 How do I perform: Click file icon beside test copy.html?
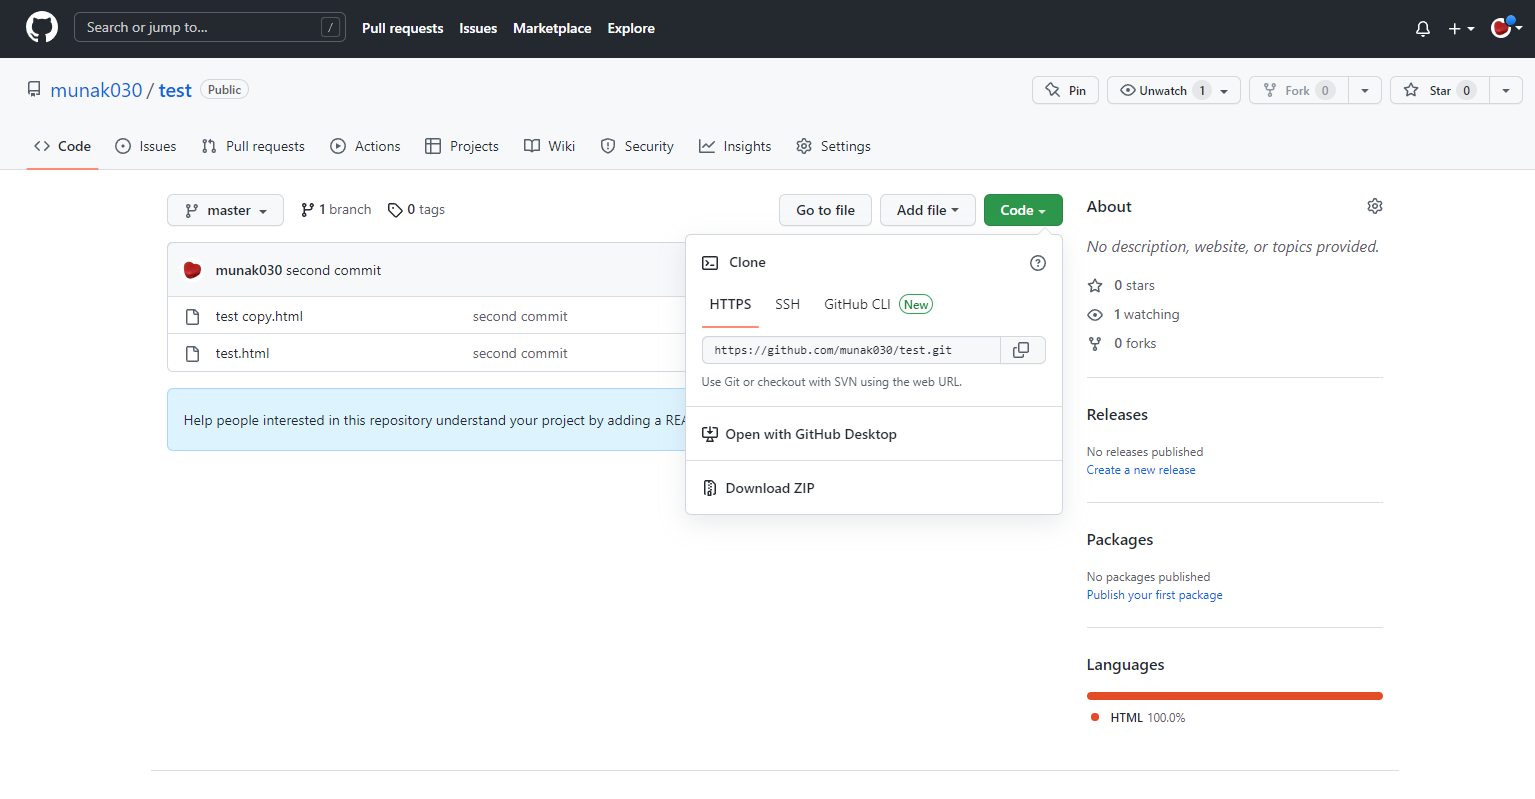coord(193,316)
